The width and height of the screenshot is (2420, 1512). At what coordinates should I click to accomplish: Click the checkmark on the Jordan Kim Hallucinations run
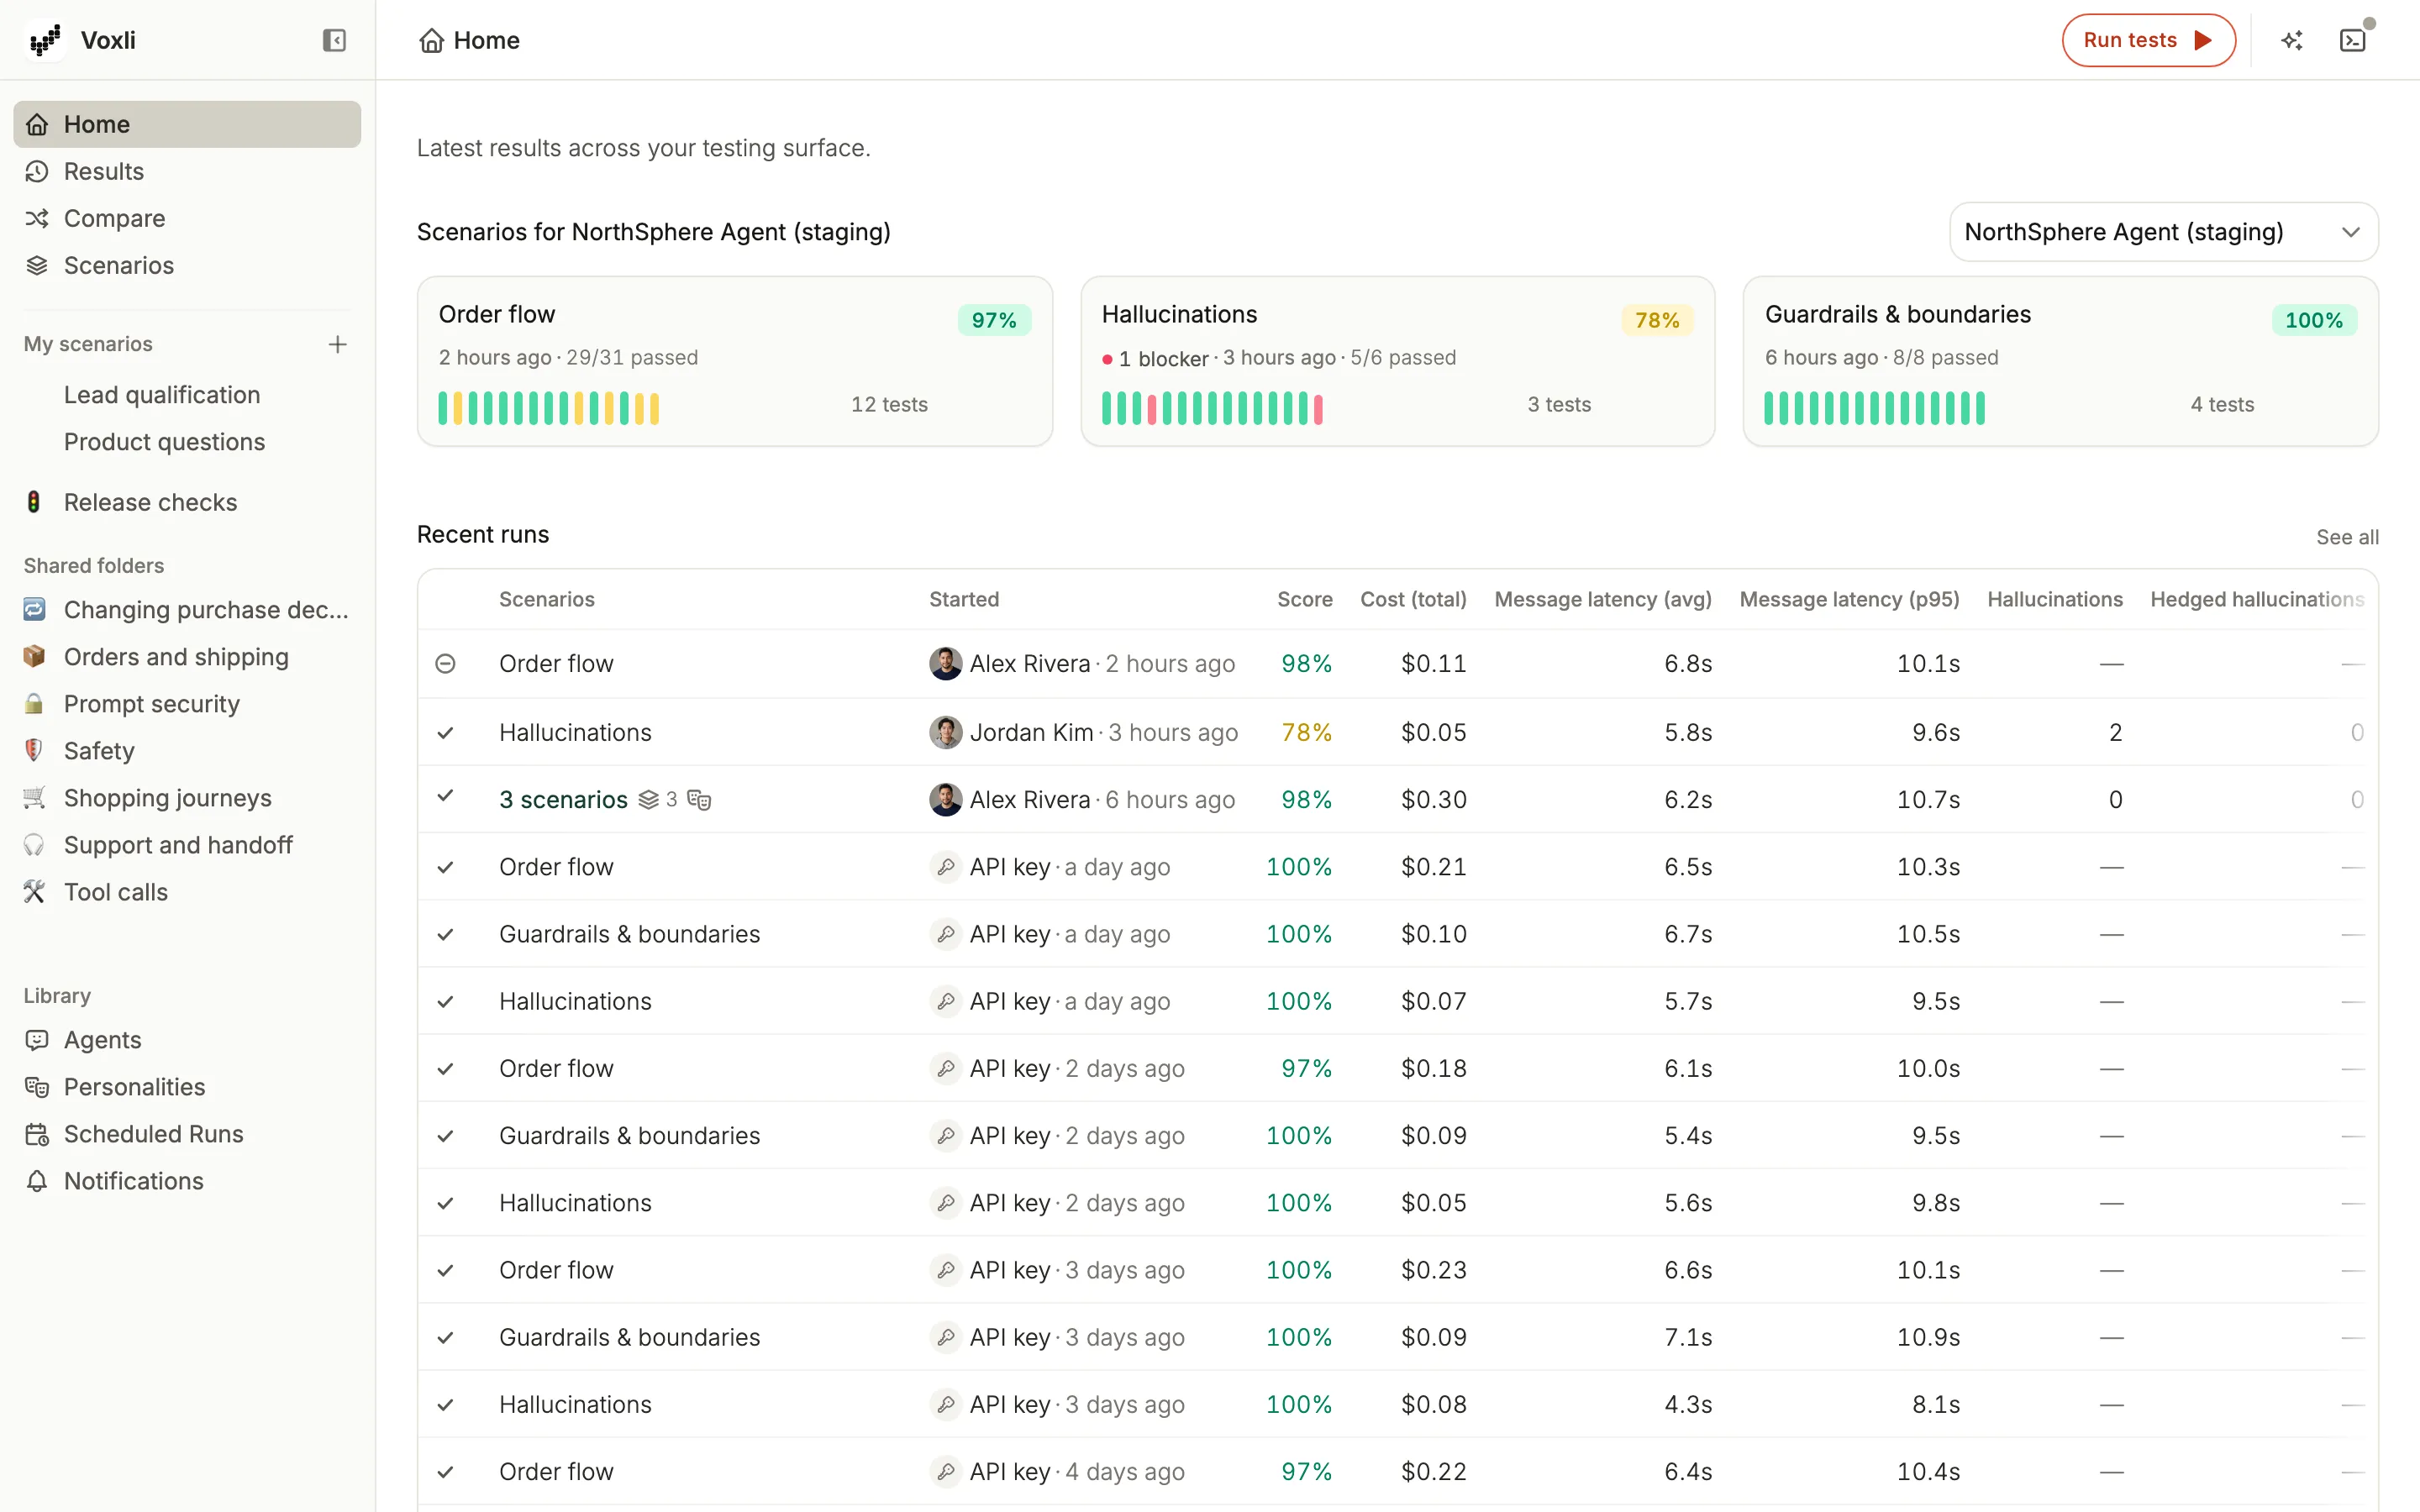click(445, 732)
